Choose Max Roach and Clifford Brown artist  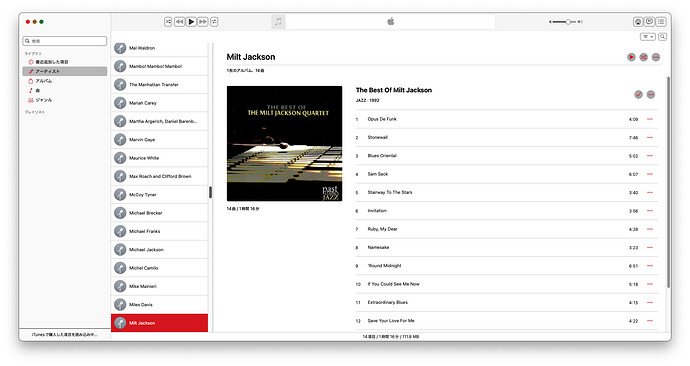[159, 176]
